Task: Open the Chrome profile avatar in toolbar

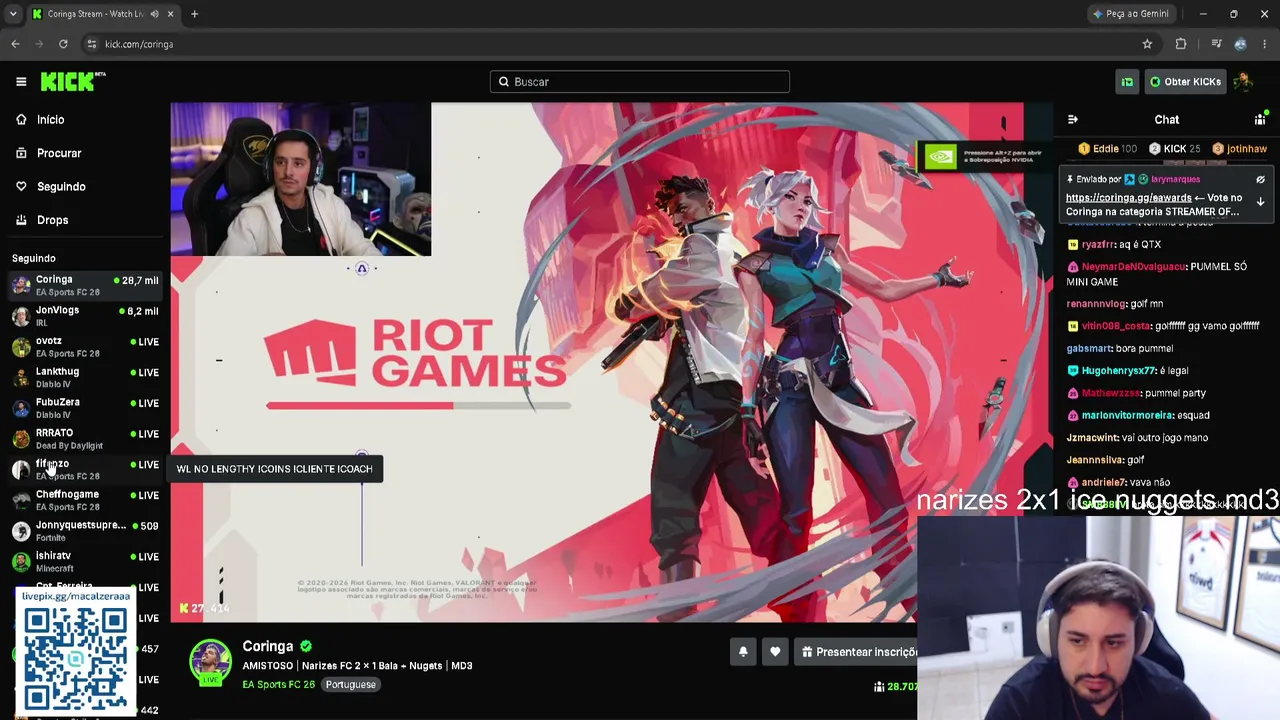Action: (x=1241, y=44)
